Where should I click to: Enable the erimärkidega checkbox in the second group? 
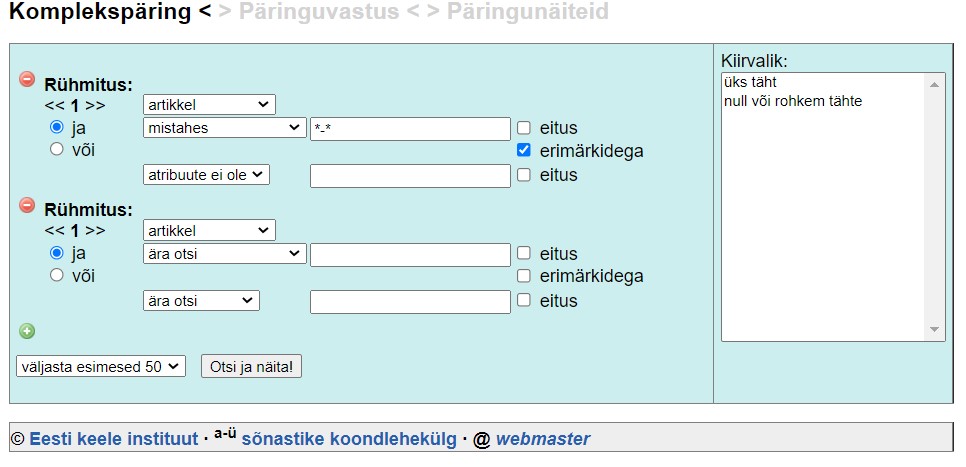pyautogui.click(x=524, y=276)
